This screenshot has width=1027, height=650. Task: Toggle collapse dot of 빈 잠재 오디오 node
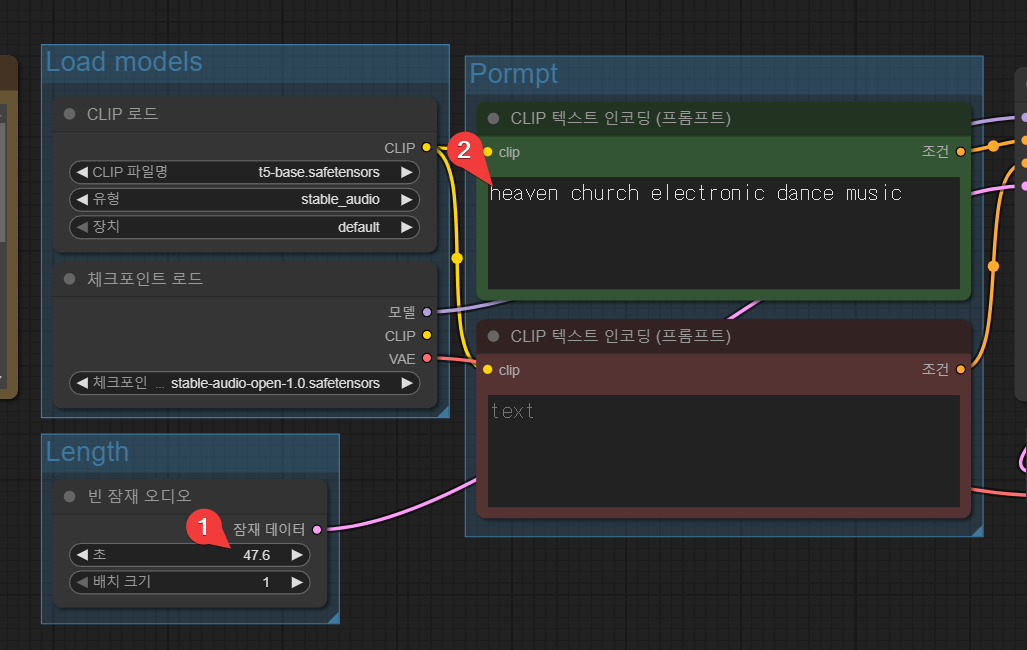70,495
